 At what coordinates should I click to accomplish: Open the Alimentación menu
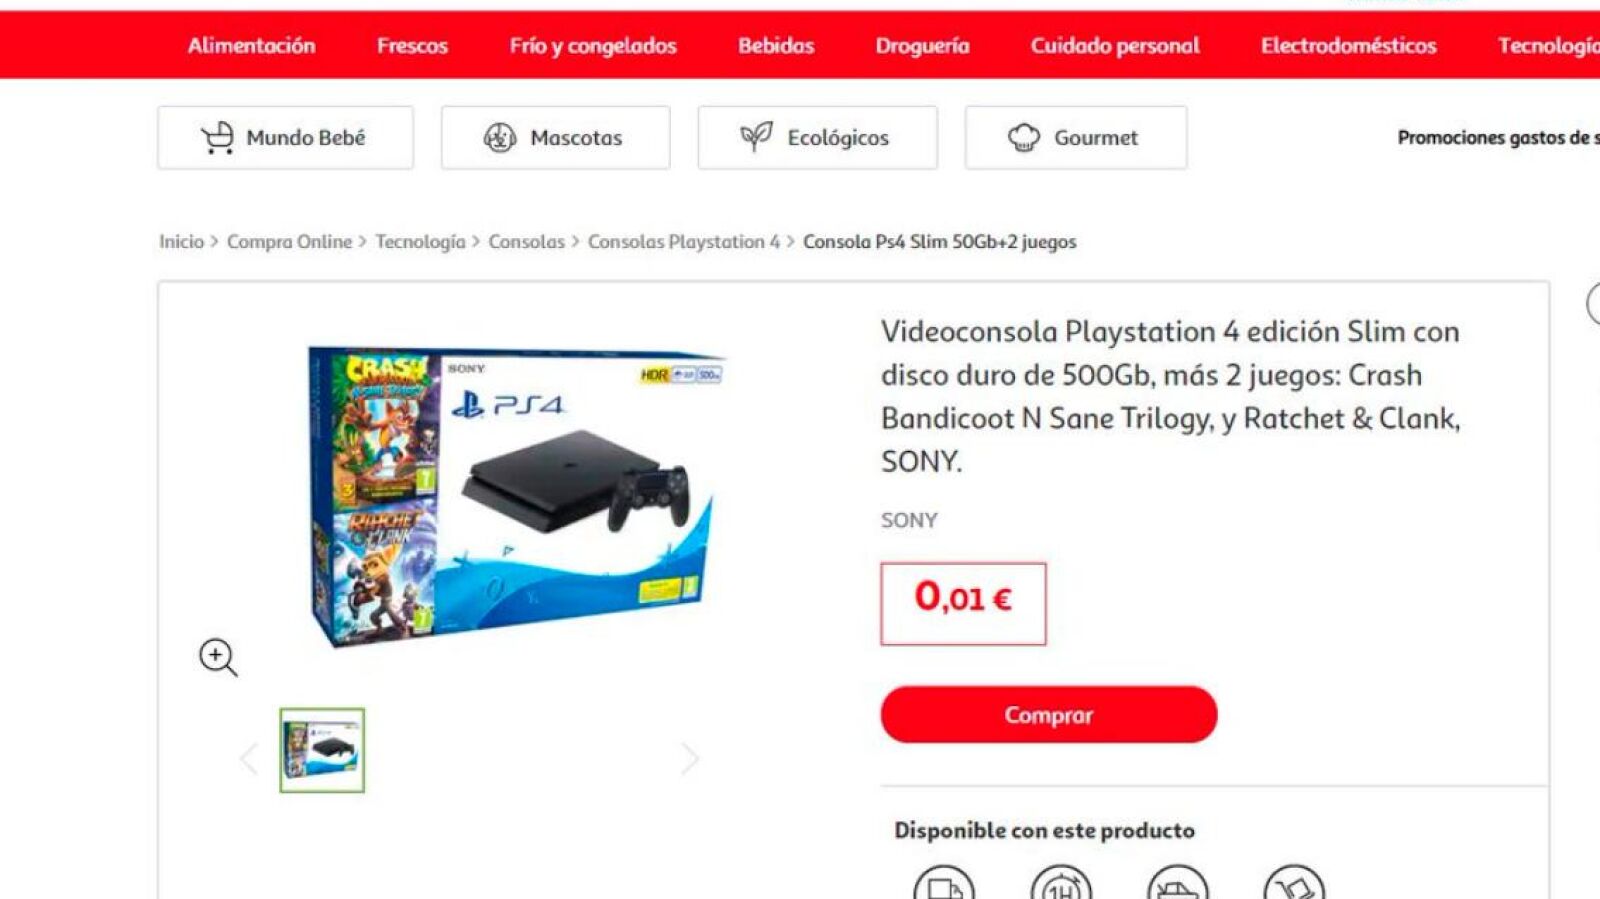(251, 46)
